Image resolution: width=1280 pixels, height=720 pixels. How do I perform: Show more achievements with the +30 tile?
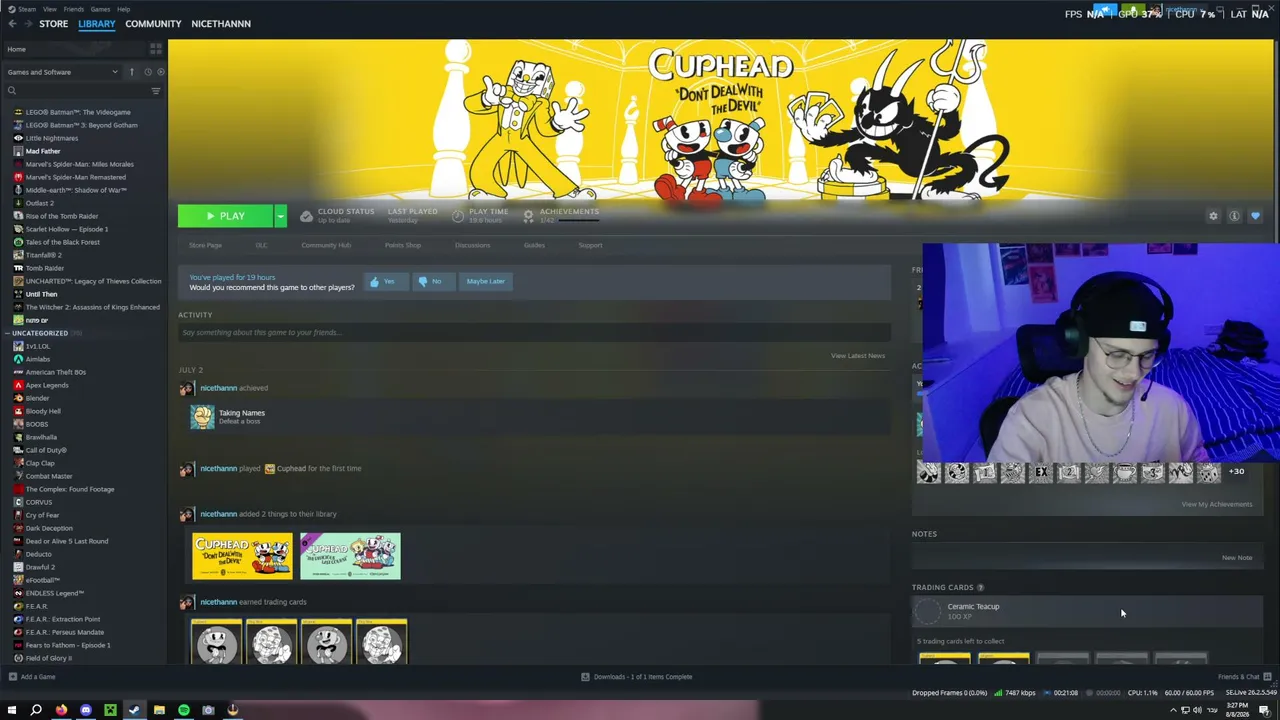(1236, 472)
